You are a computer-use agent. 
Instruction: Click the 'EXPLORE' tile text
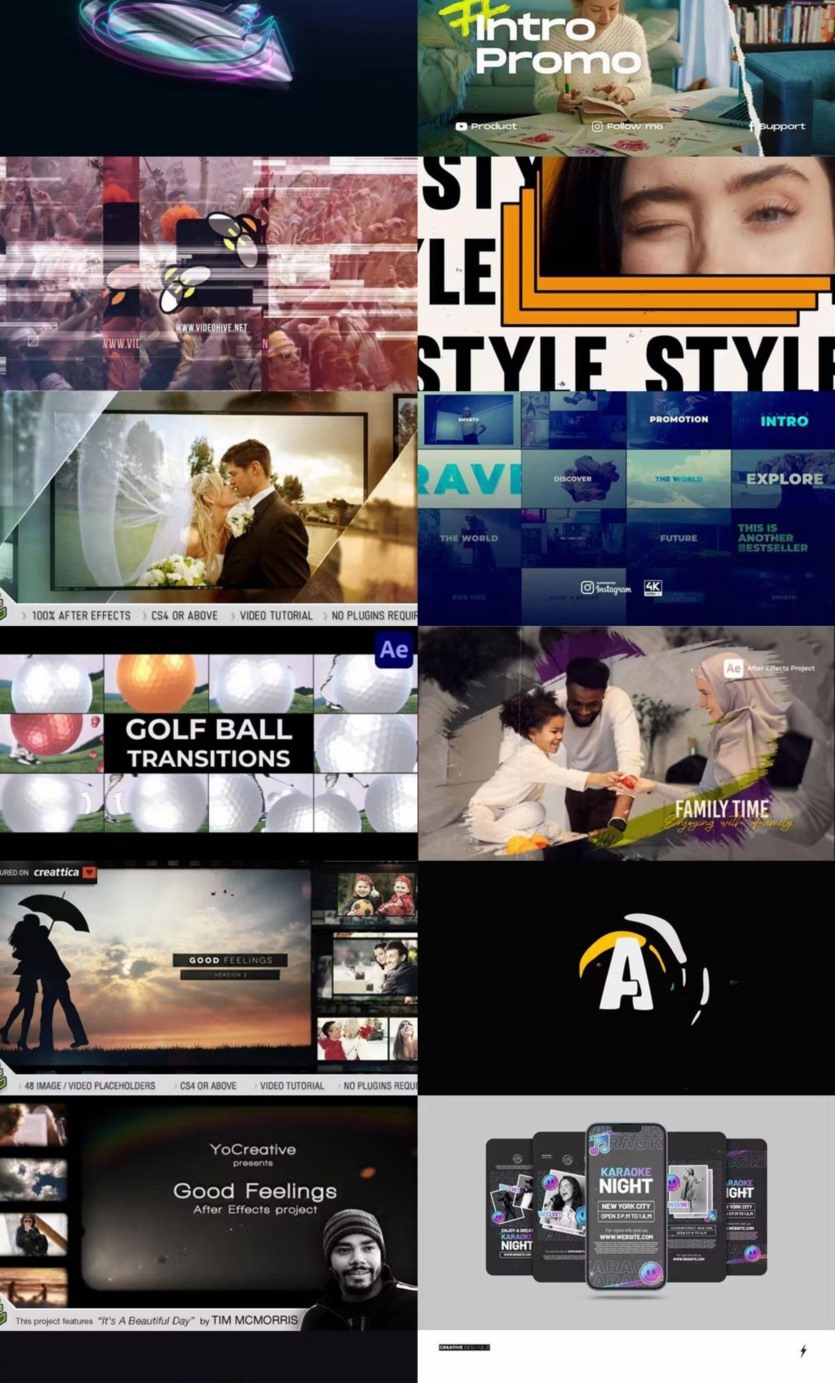(x=785, y=479)
